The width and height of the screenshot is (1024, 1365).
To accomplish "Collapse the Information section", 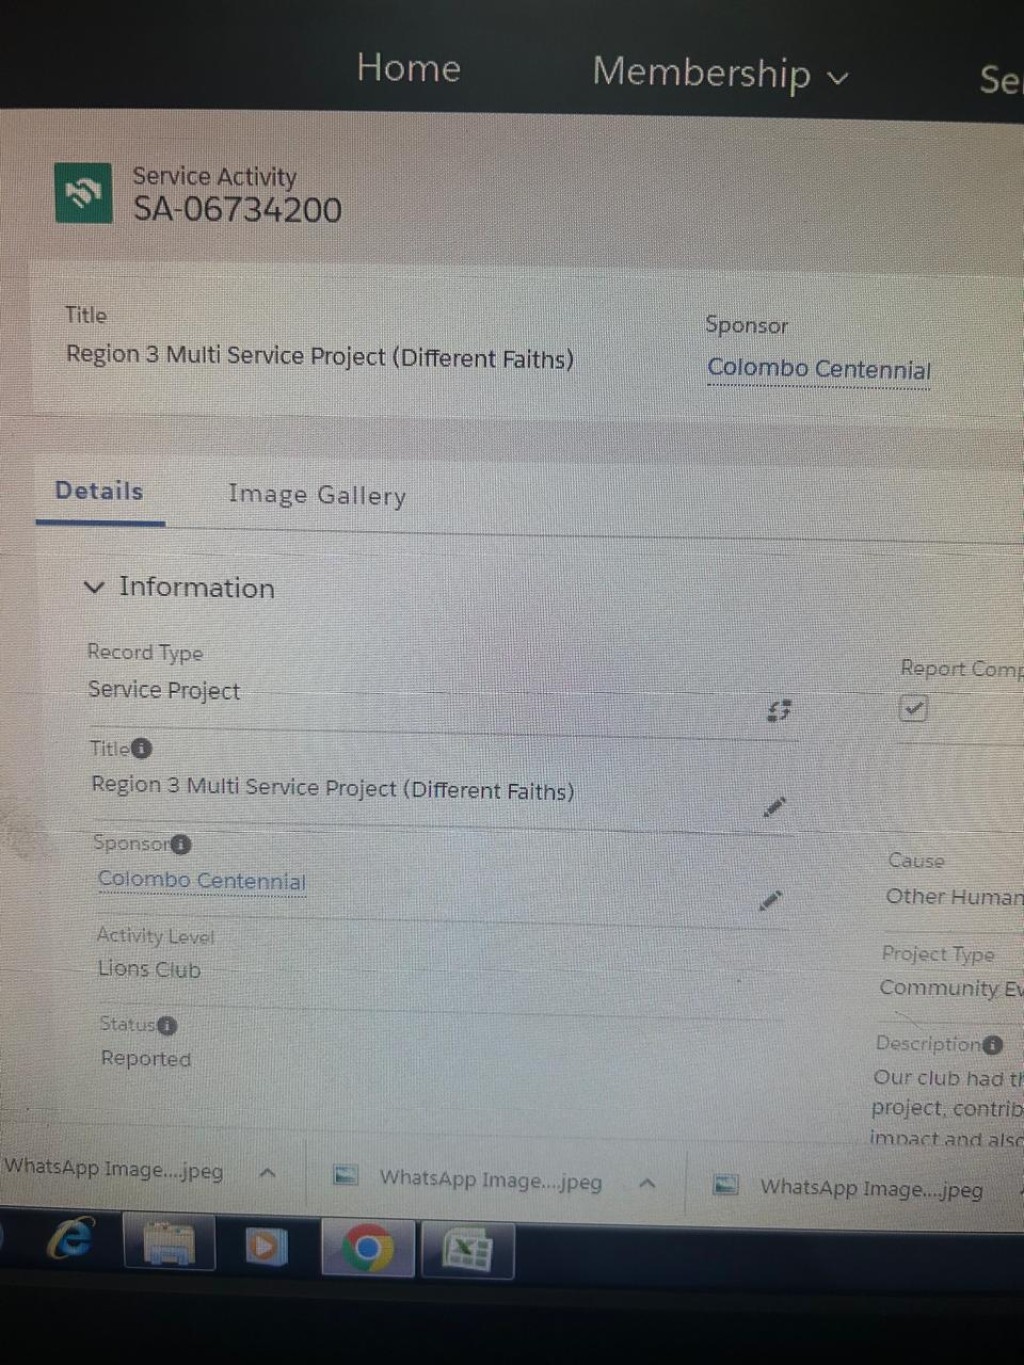I will click(94, 587).
